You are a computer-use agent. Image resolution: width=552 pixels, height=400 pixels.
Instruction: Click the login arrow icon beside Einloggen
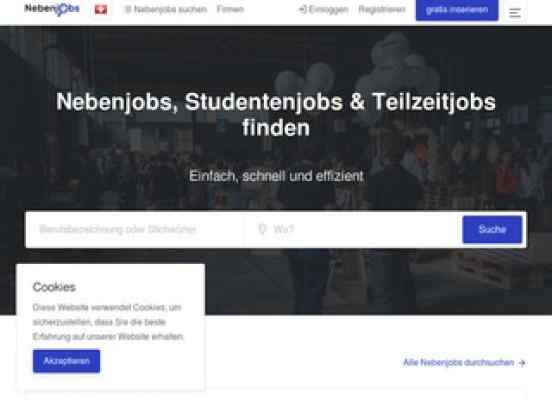pos(302,9)
